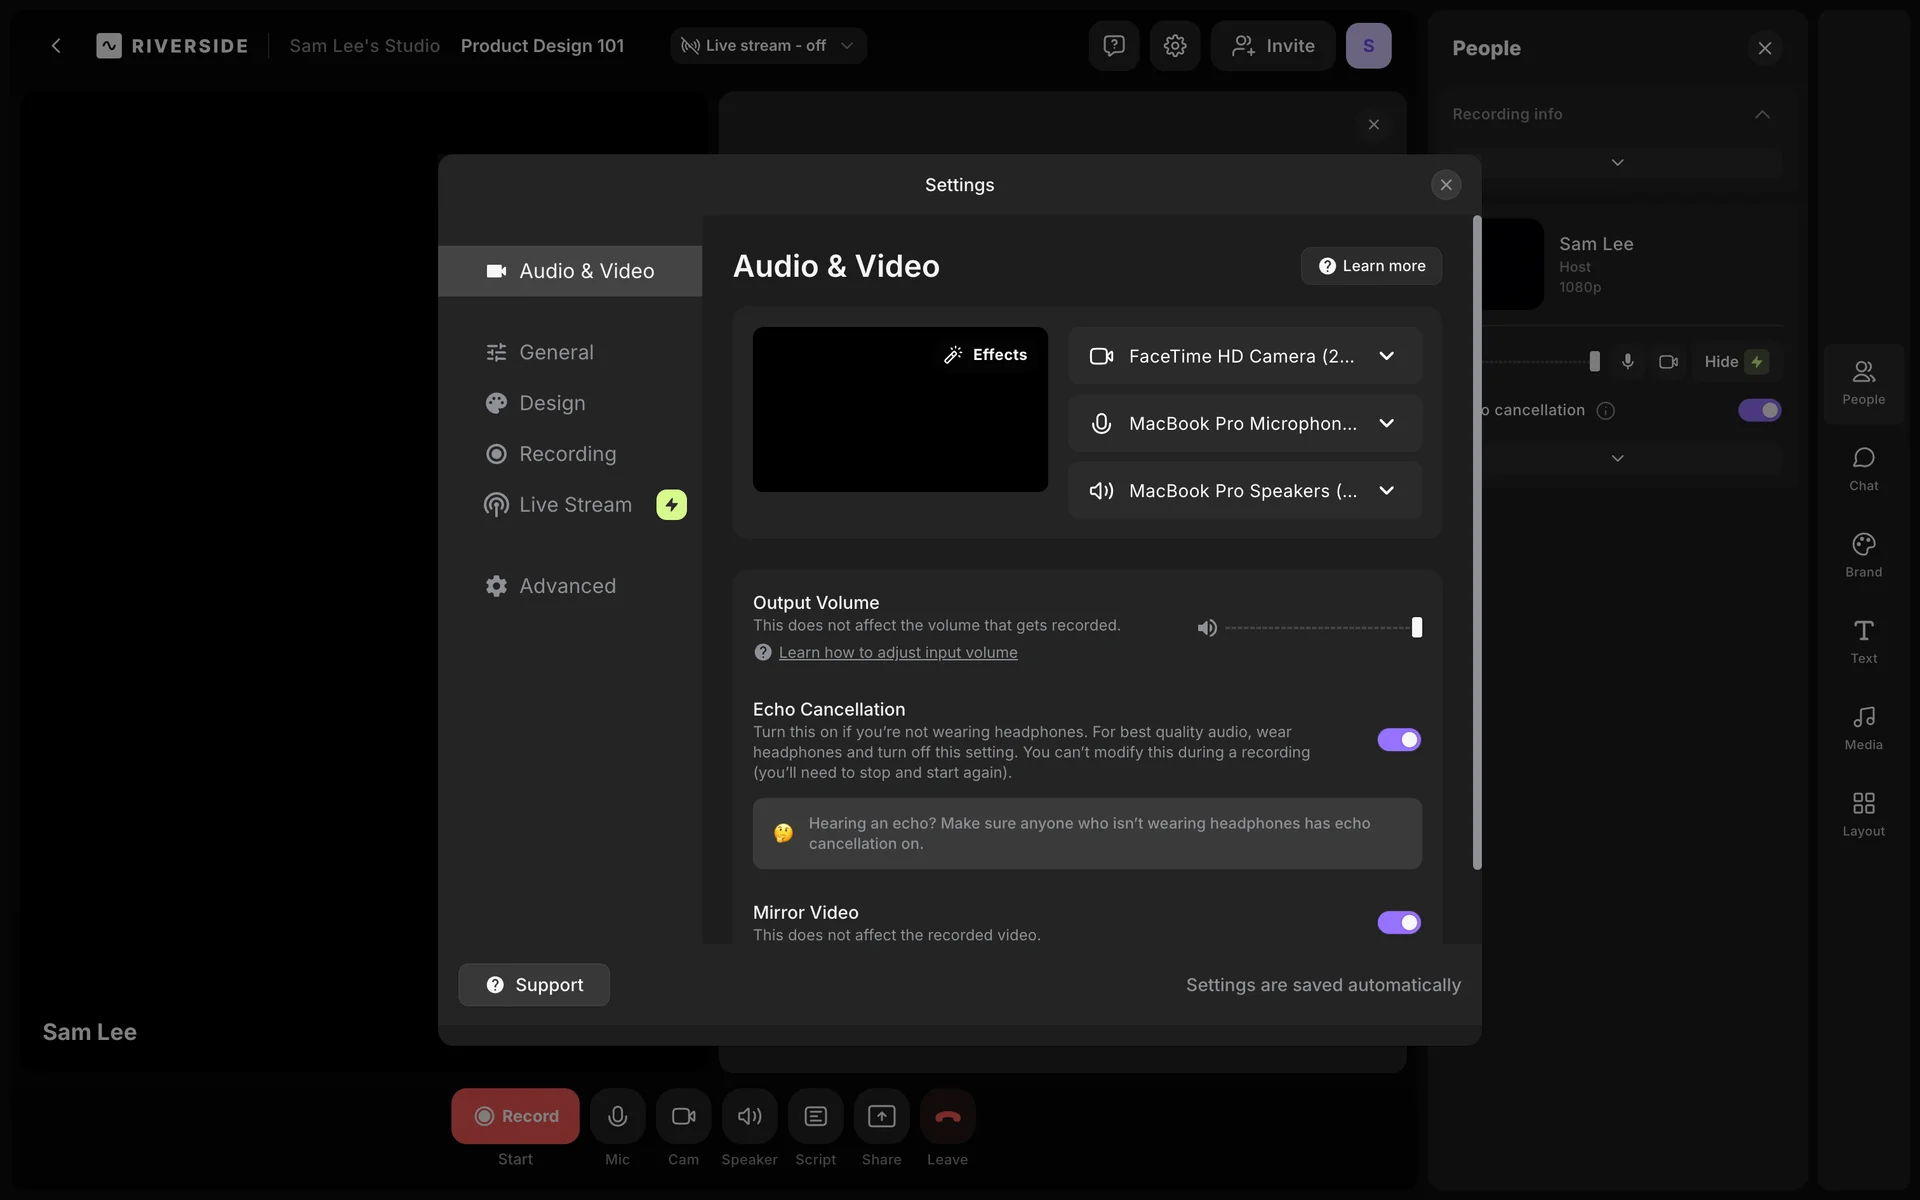Open the Brand panel in sidebar
The image size is (1920, 1200).
point(1863,554)
